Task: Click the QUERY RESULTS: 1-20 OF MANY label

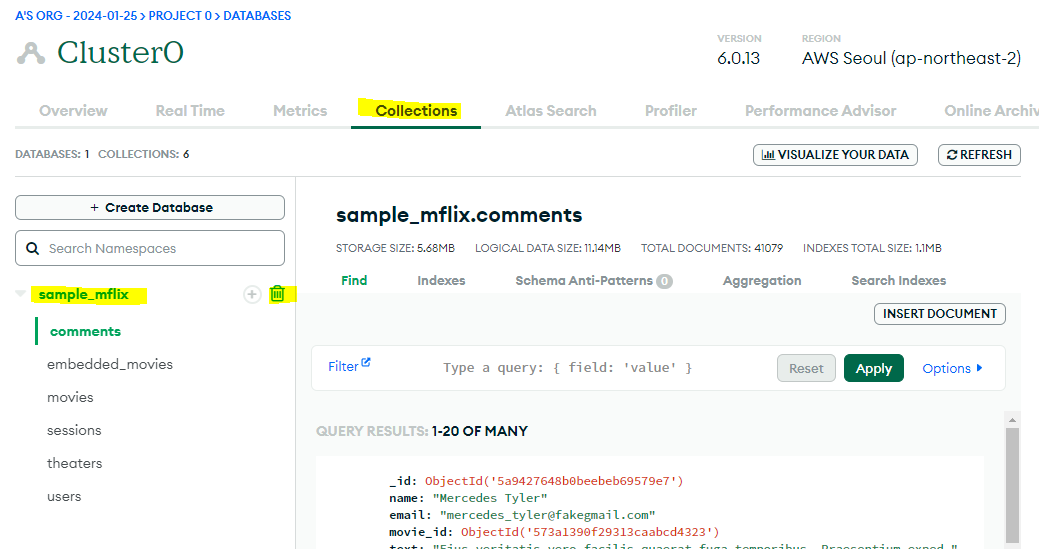Action: (x=422, y=431)
